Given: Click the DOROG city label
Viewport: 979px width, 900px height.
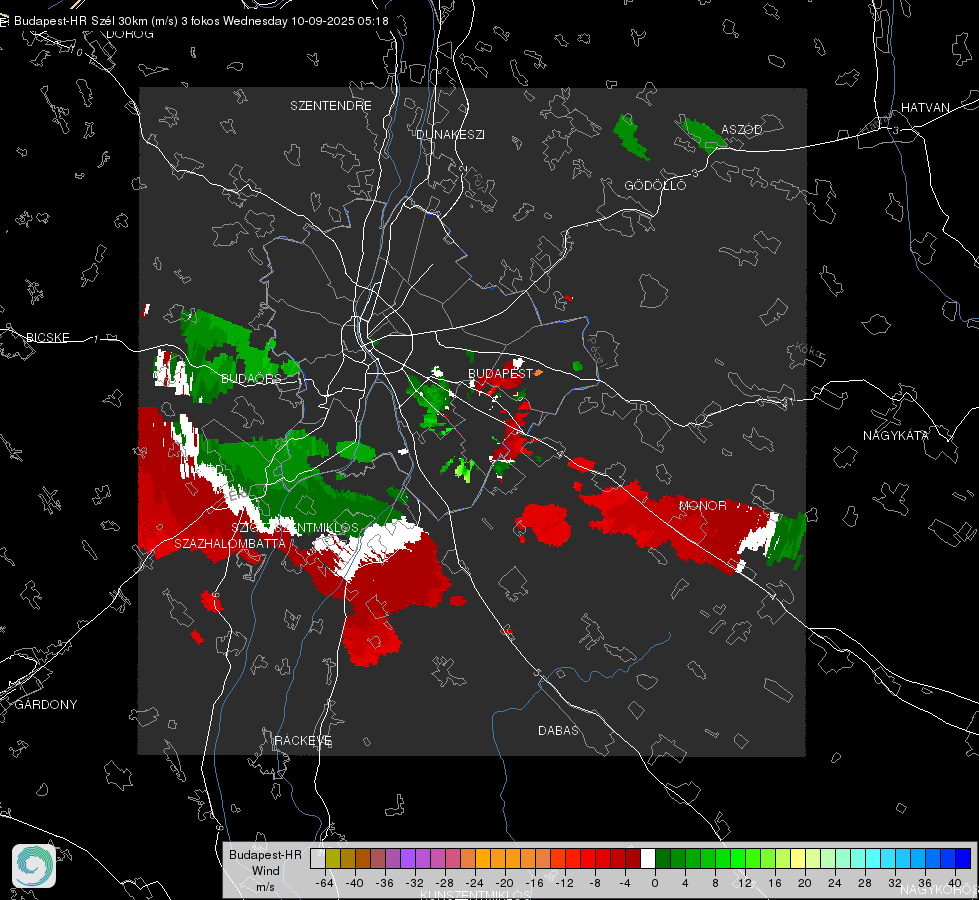Looking at the screenshot, I should (130, 34).
